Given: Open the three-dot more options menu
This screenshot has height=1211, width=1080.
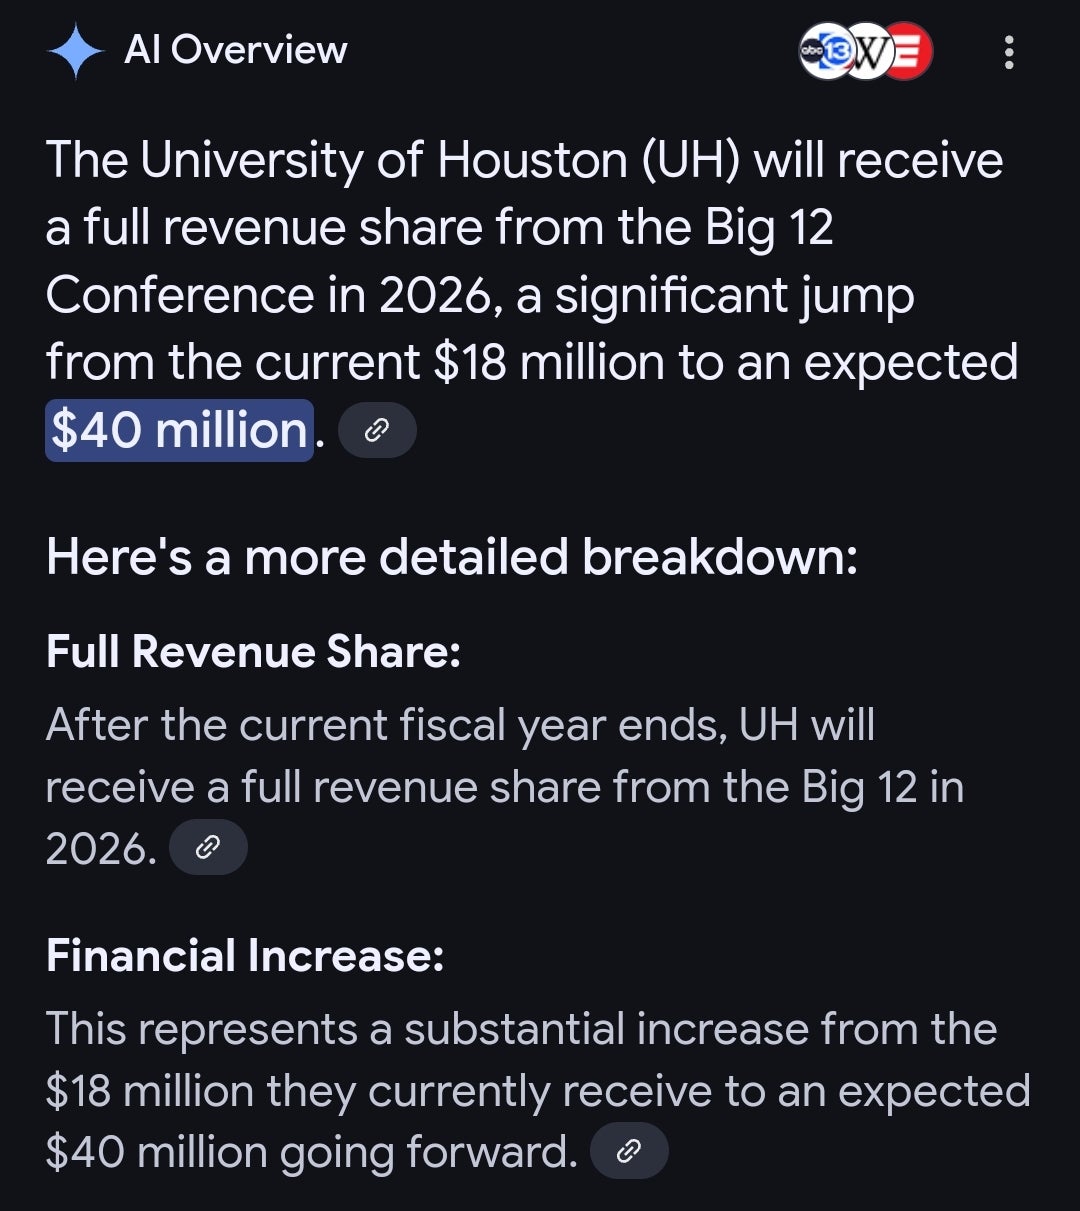Looking at the screenshot, I should point(1009,52).
